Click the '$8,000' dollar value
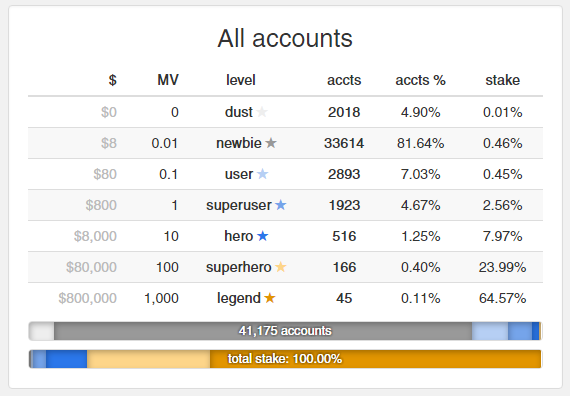 click(95, 236)
